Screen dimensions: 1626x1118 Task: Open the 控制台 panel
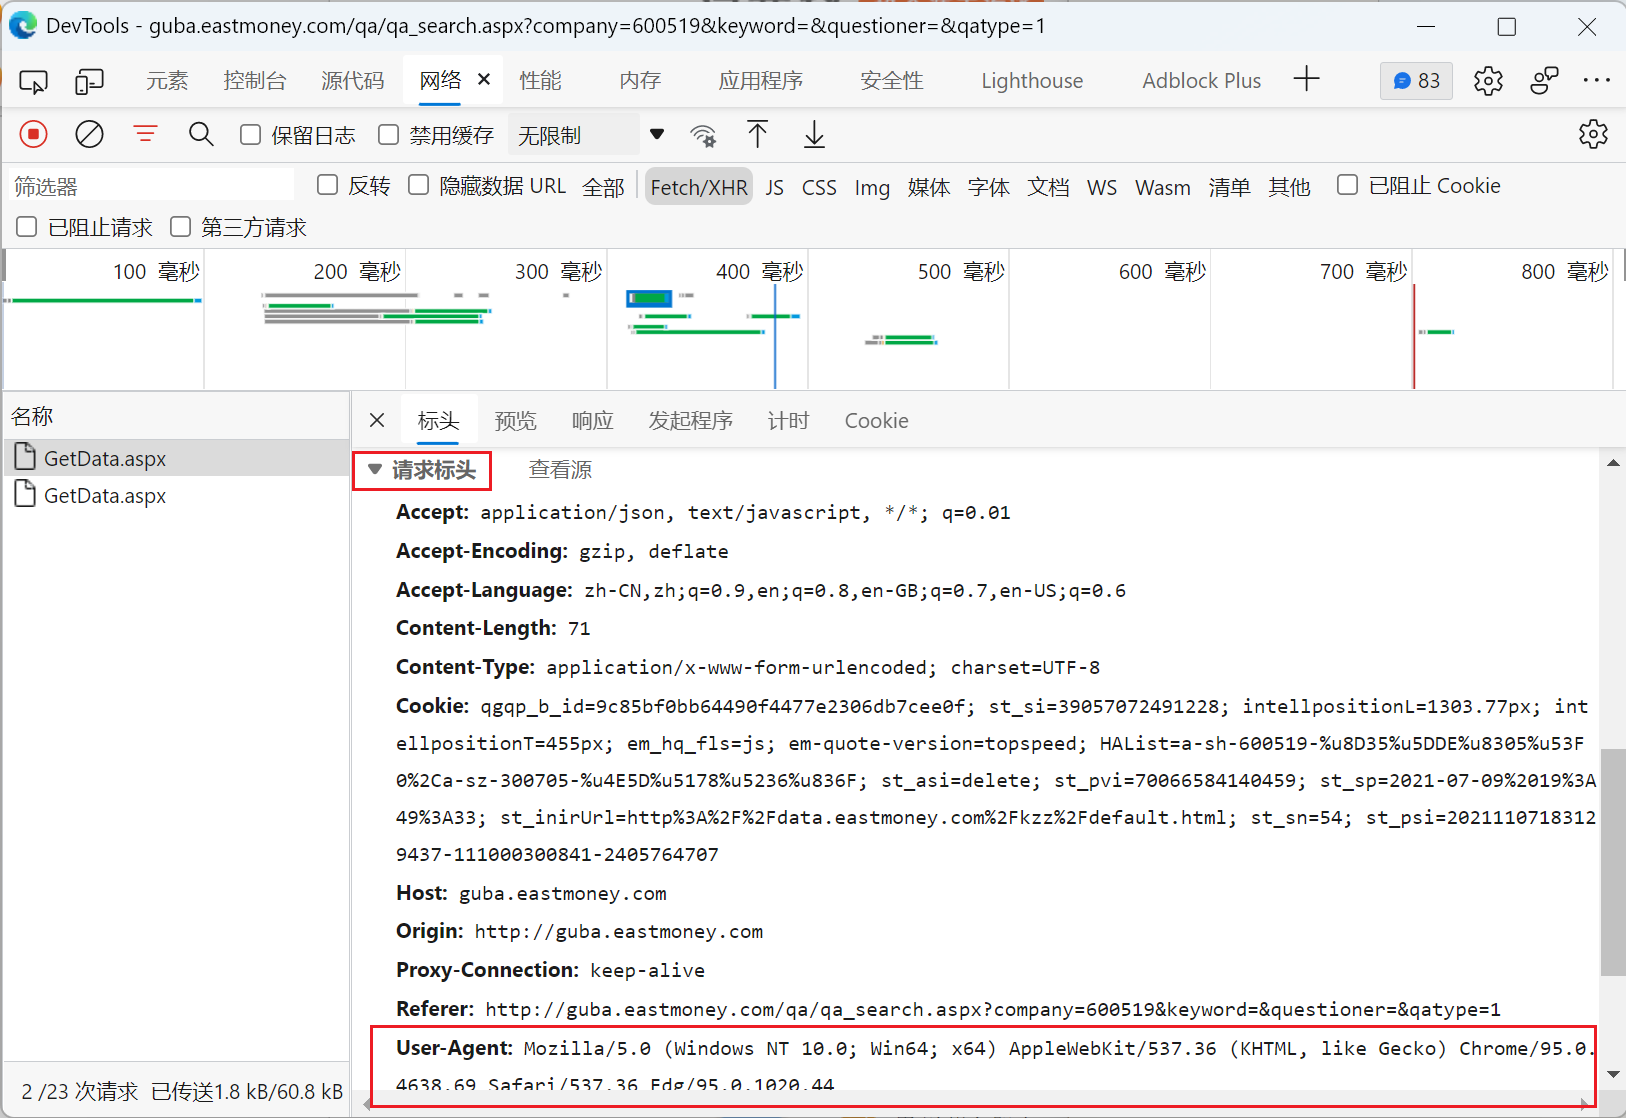tap(255, 81)
